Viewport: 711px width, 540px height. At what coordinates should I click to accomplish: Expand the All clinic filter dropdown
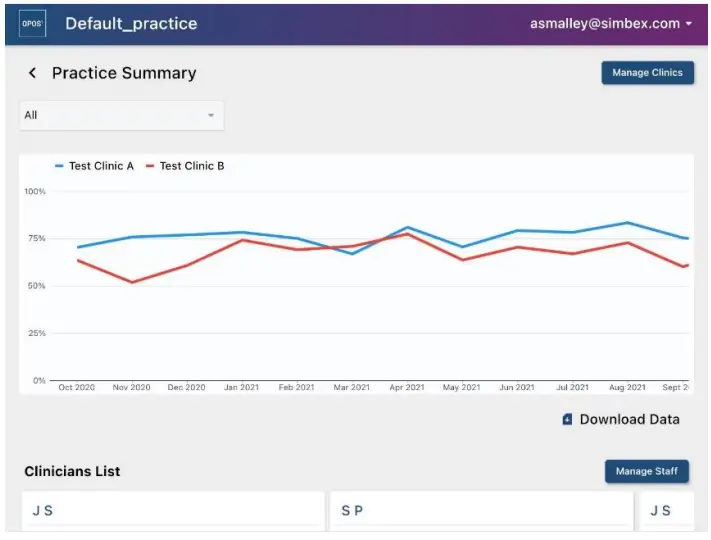click(121, 115)
